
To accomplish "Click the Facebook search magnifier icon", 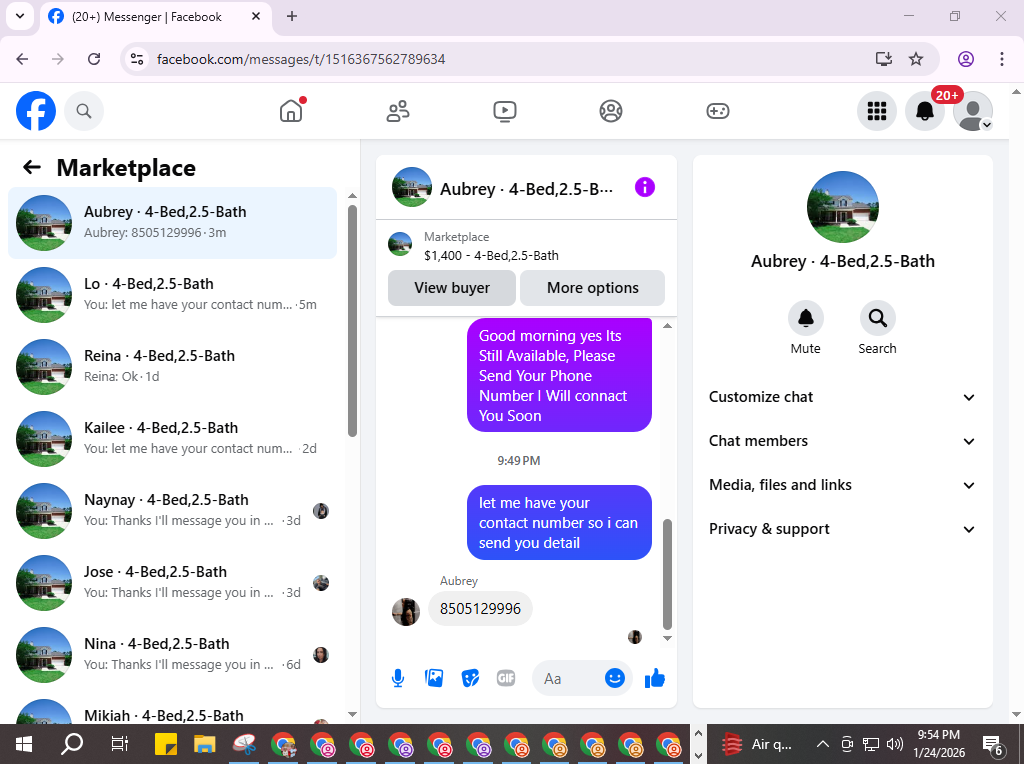I will click(x=84, y=111).
